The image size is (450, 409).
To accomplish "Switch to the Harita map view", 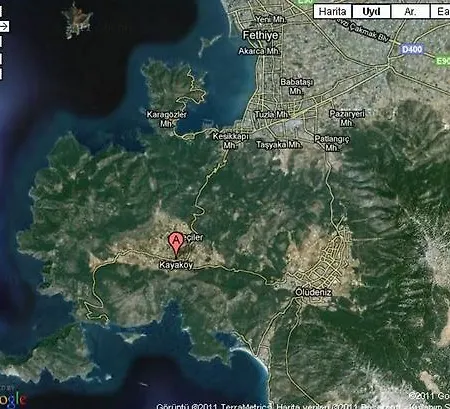I will pyautogui.click(x=333, y=12).
